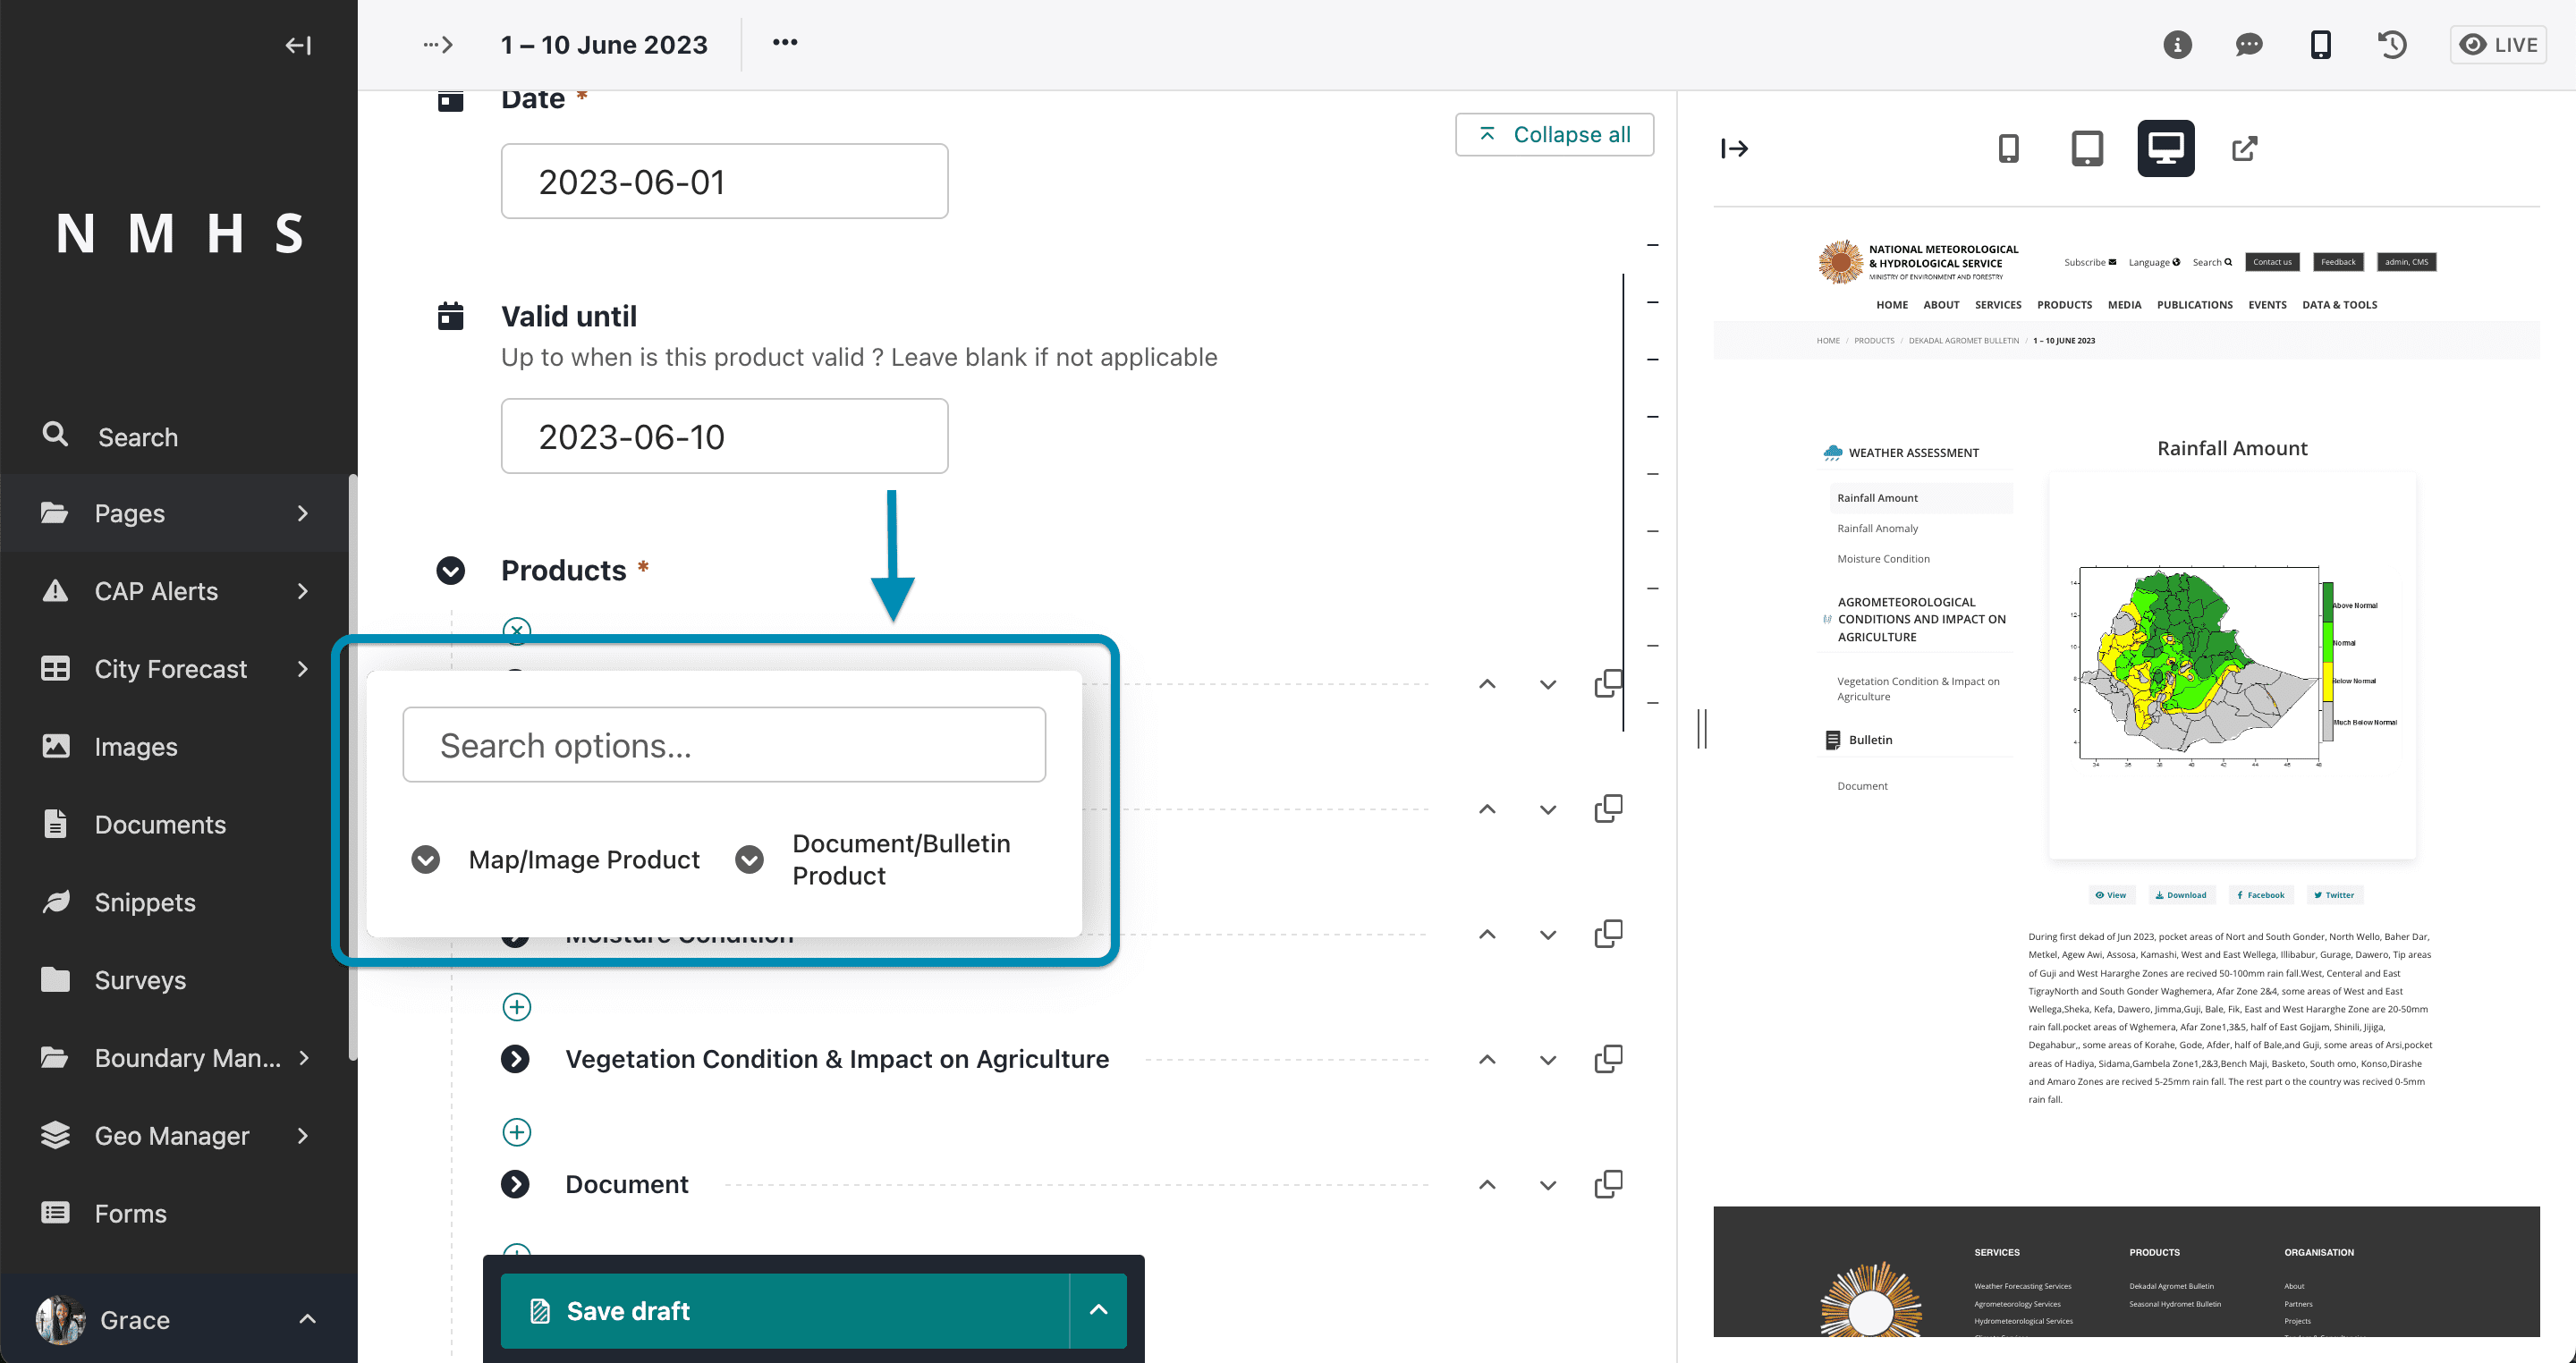Click Moisture Condition in preview sidebar

(x=1883, y=559)
